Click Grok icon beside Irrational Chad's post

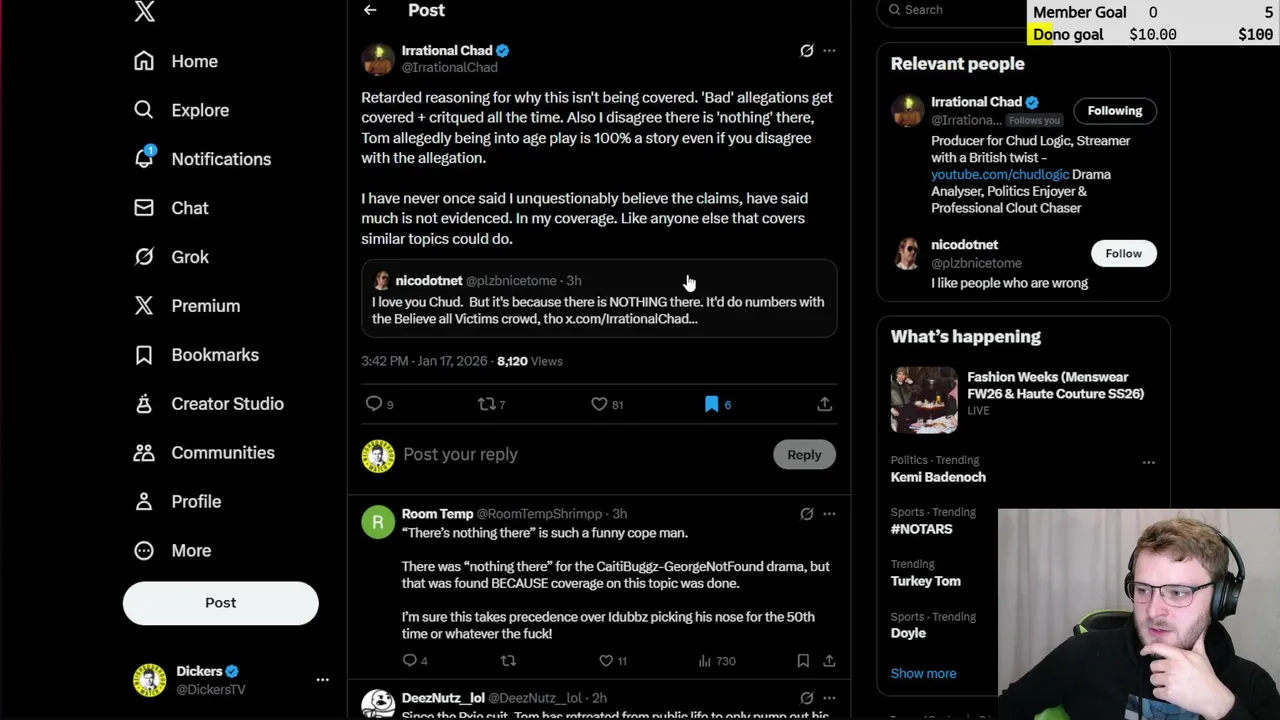(x=807, y=50)
